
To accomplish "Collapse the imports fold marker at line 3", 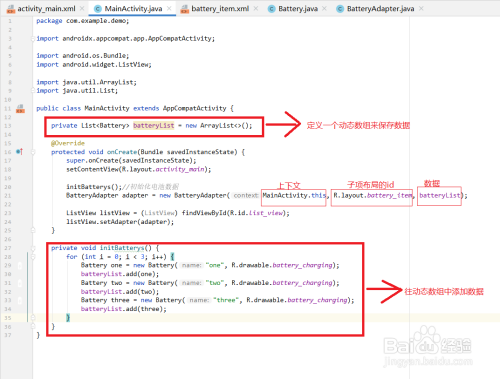I will click(33, 39).
